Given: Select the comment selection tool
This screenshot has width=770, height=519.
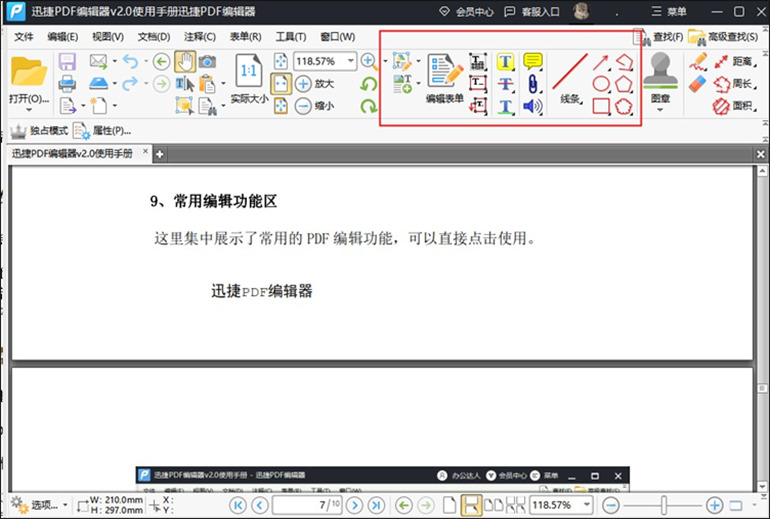Looking at the screenshot, I should (x=184, y=106).
